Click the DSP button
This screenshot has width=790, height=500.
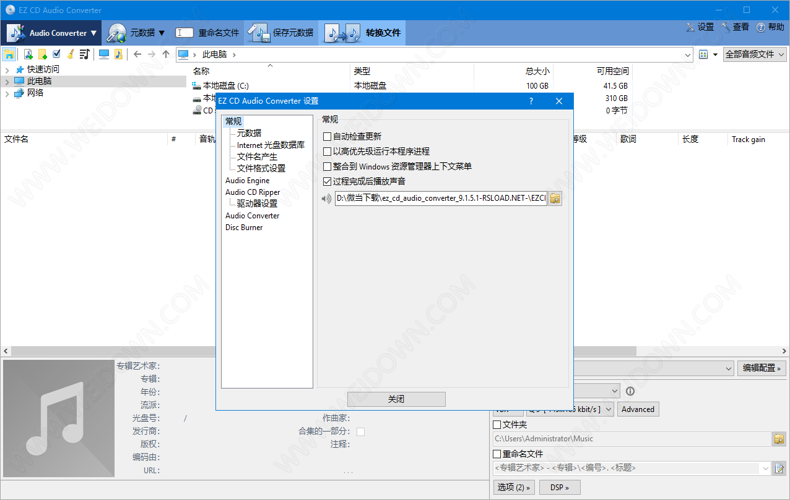(x=559, y=487)
